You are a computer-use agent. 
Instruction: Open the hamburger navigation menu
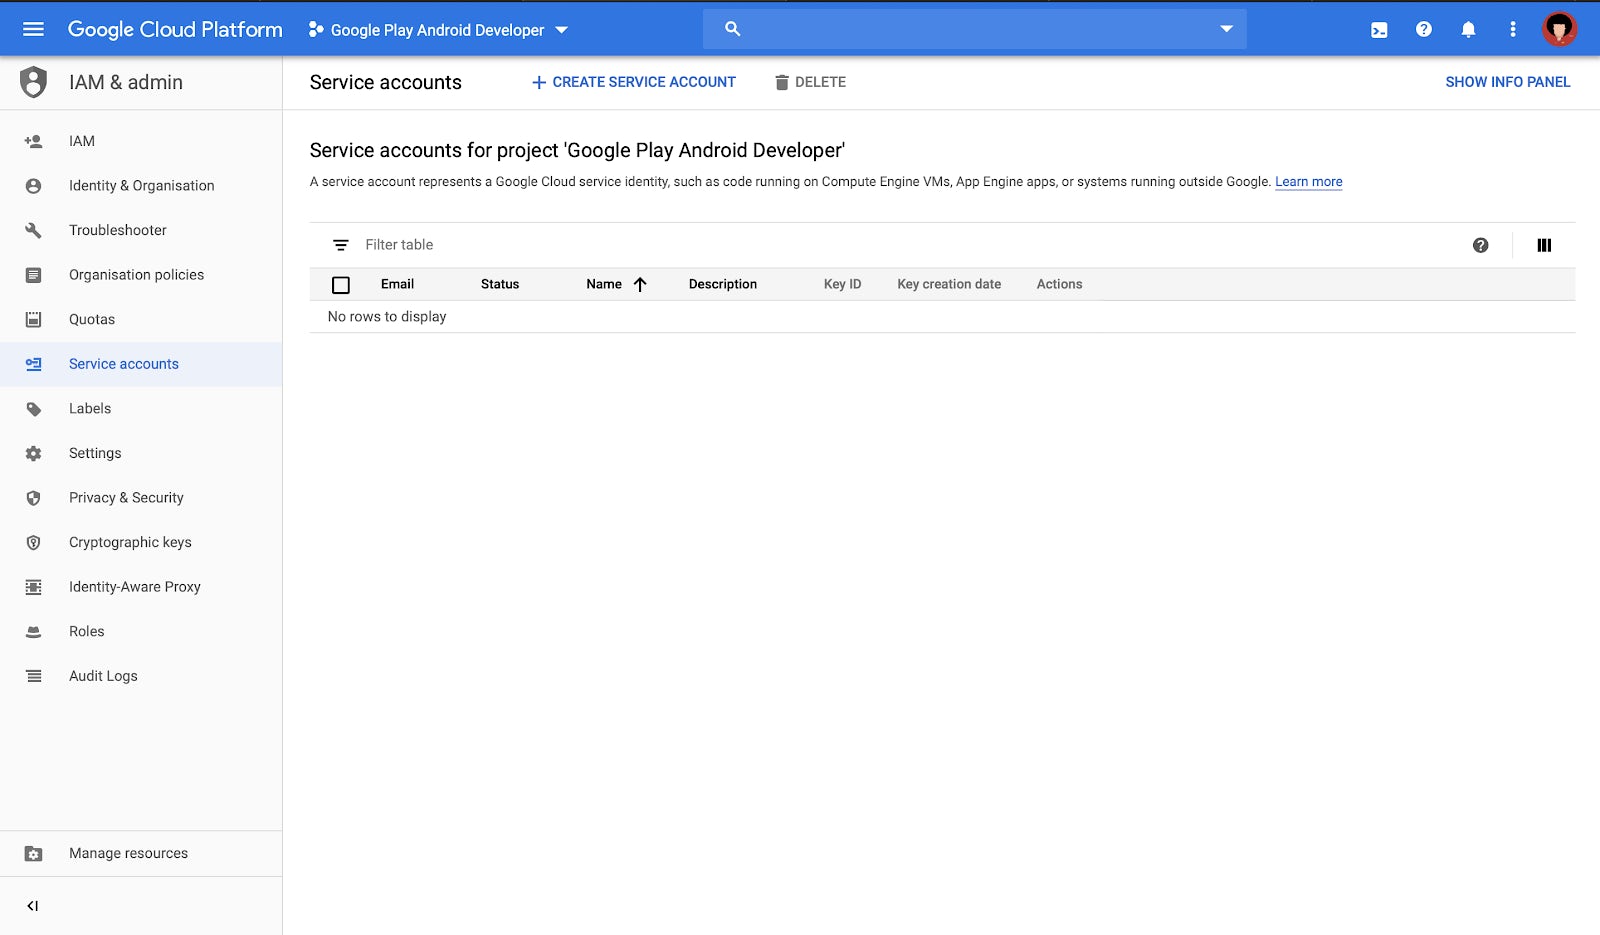click(33, 29)
